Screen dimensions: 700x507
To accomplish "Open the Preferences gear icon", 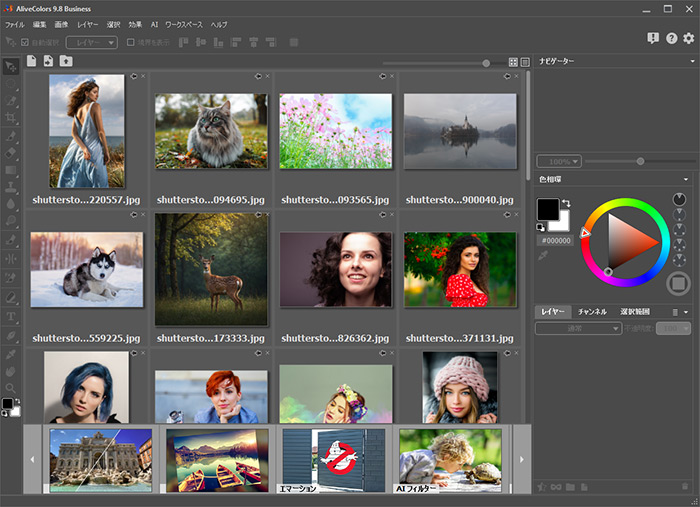I will click(x=689, y=38).
